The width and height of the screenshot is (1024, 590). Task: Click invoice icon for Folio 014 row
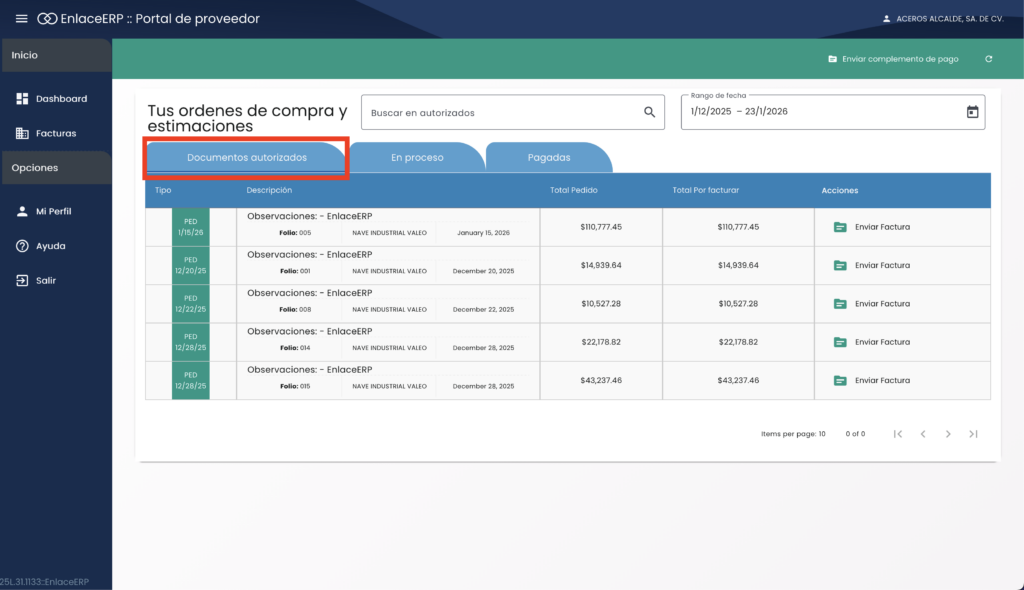click(x=840, y=342)
